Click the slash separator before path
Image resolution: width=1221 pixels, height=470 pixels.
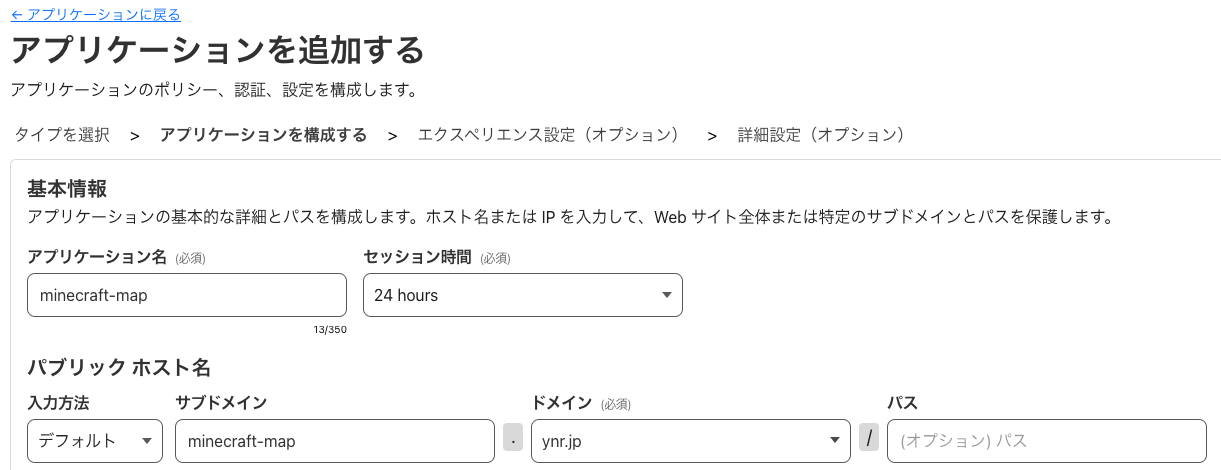tap(869, 438)
